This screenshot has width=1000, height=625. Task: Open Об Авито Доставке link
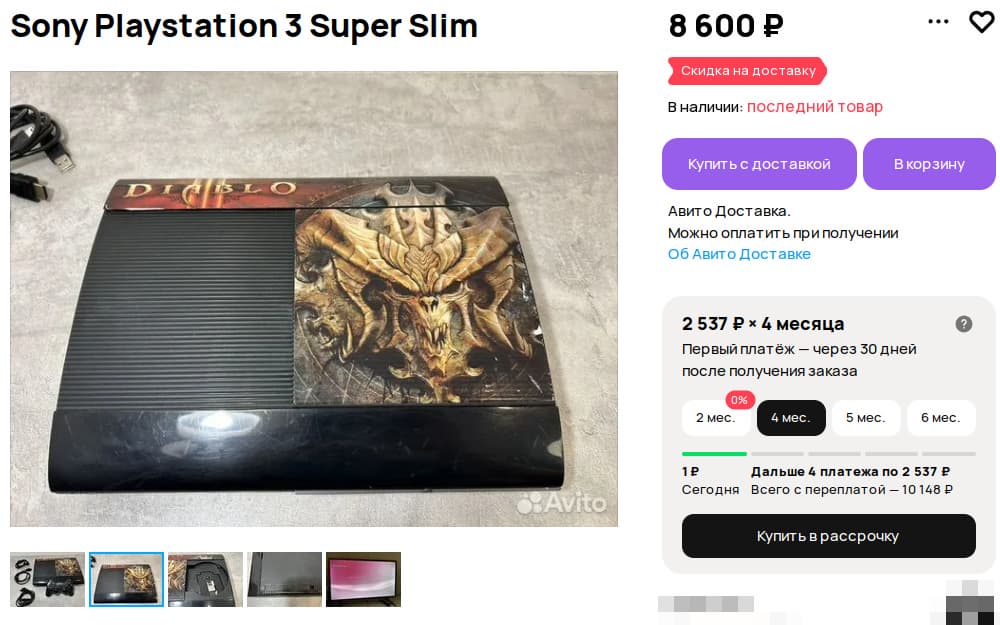coord(739,254)
